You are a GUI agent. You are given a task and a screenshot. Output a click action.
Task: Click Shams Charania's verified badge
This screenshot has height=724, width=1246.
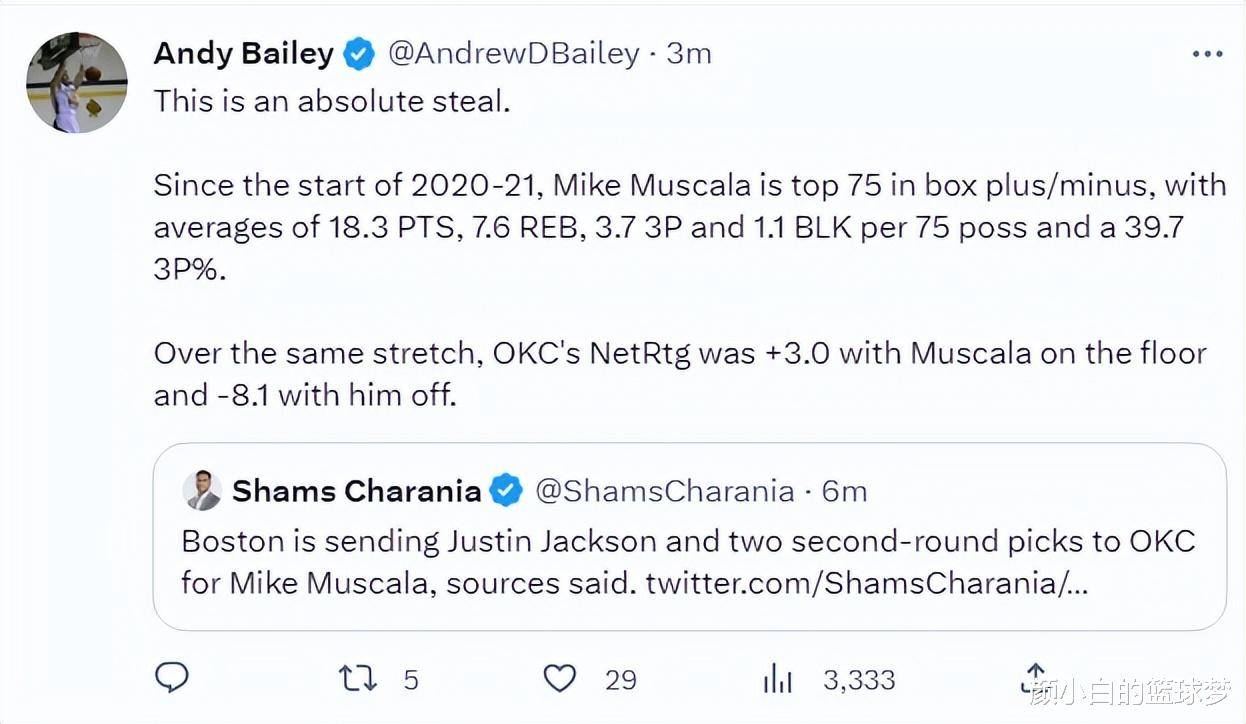point(507,491)
